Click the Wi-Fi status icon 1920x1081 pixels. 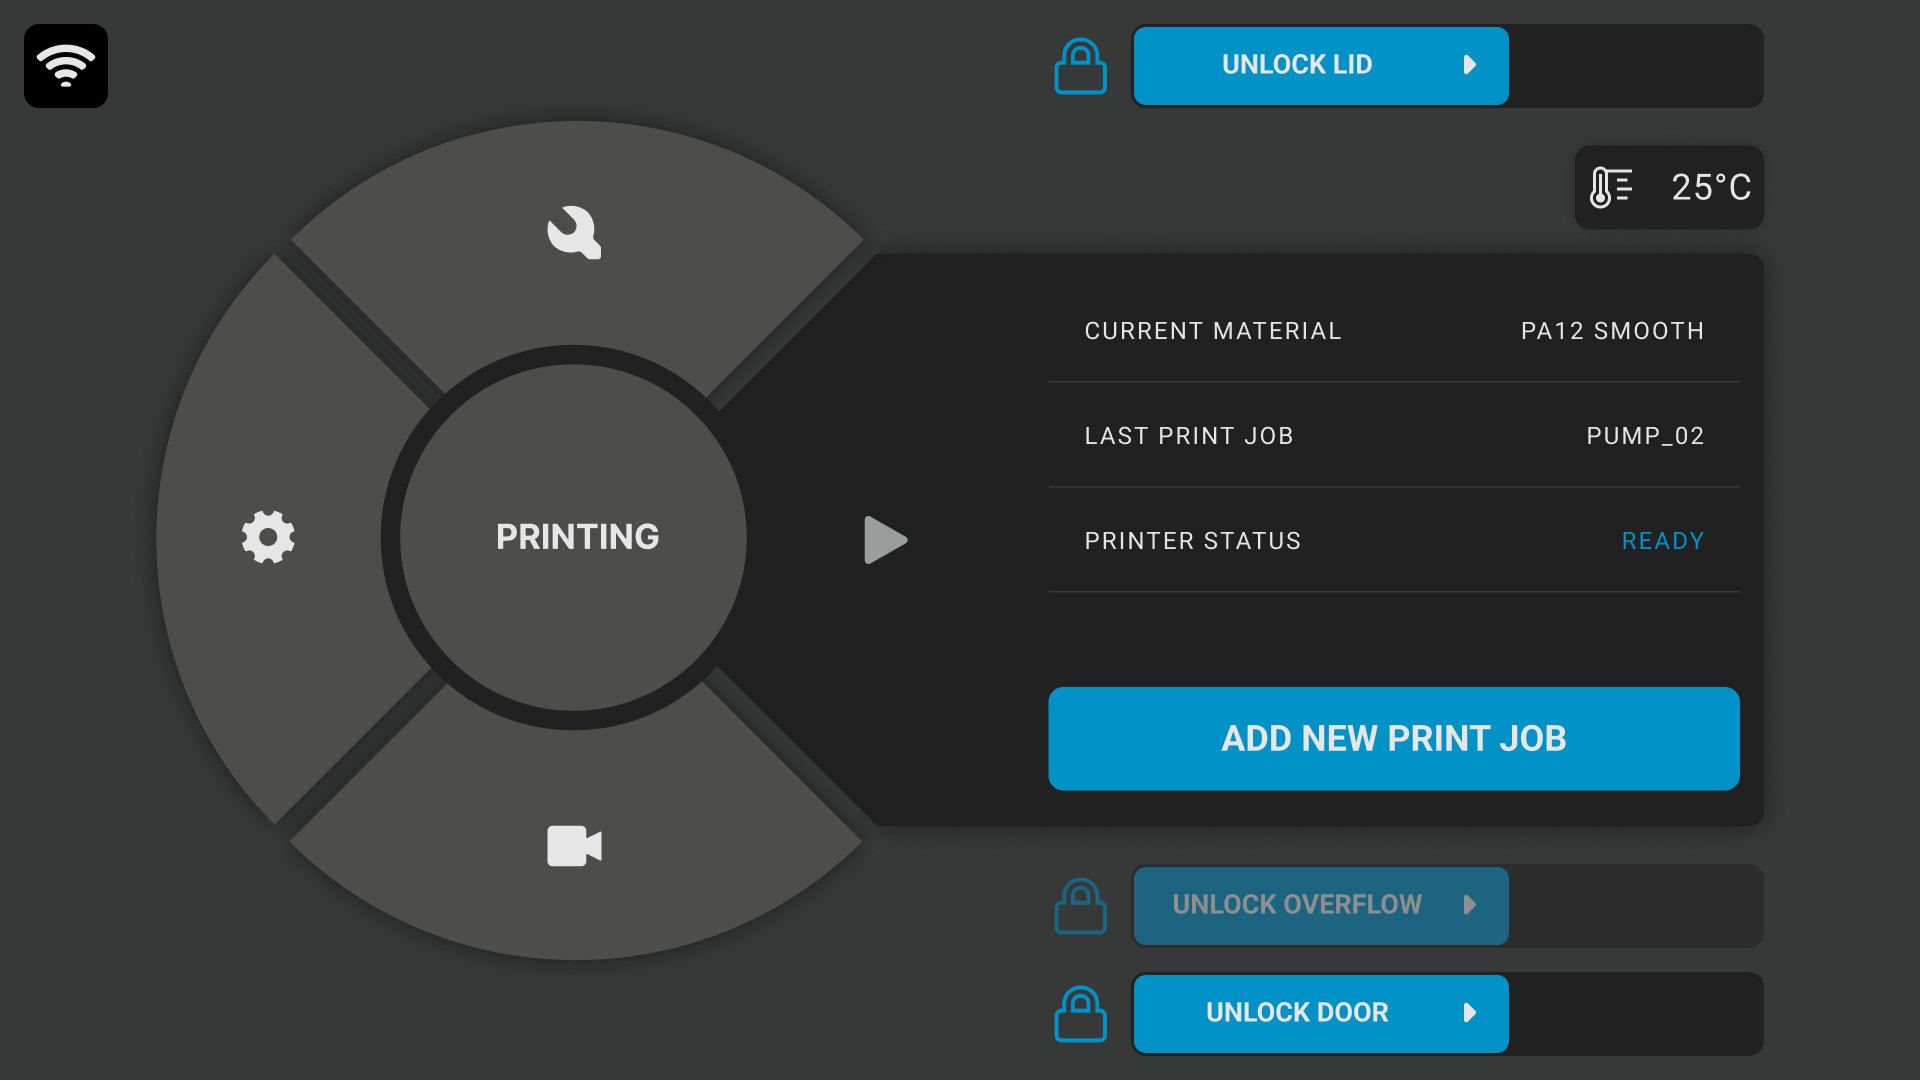pos(66,66)
